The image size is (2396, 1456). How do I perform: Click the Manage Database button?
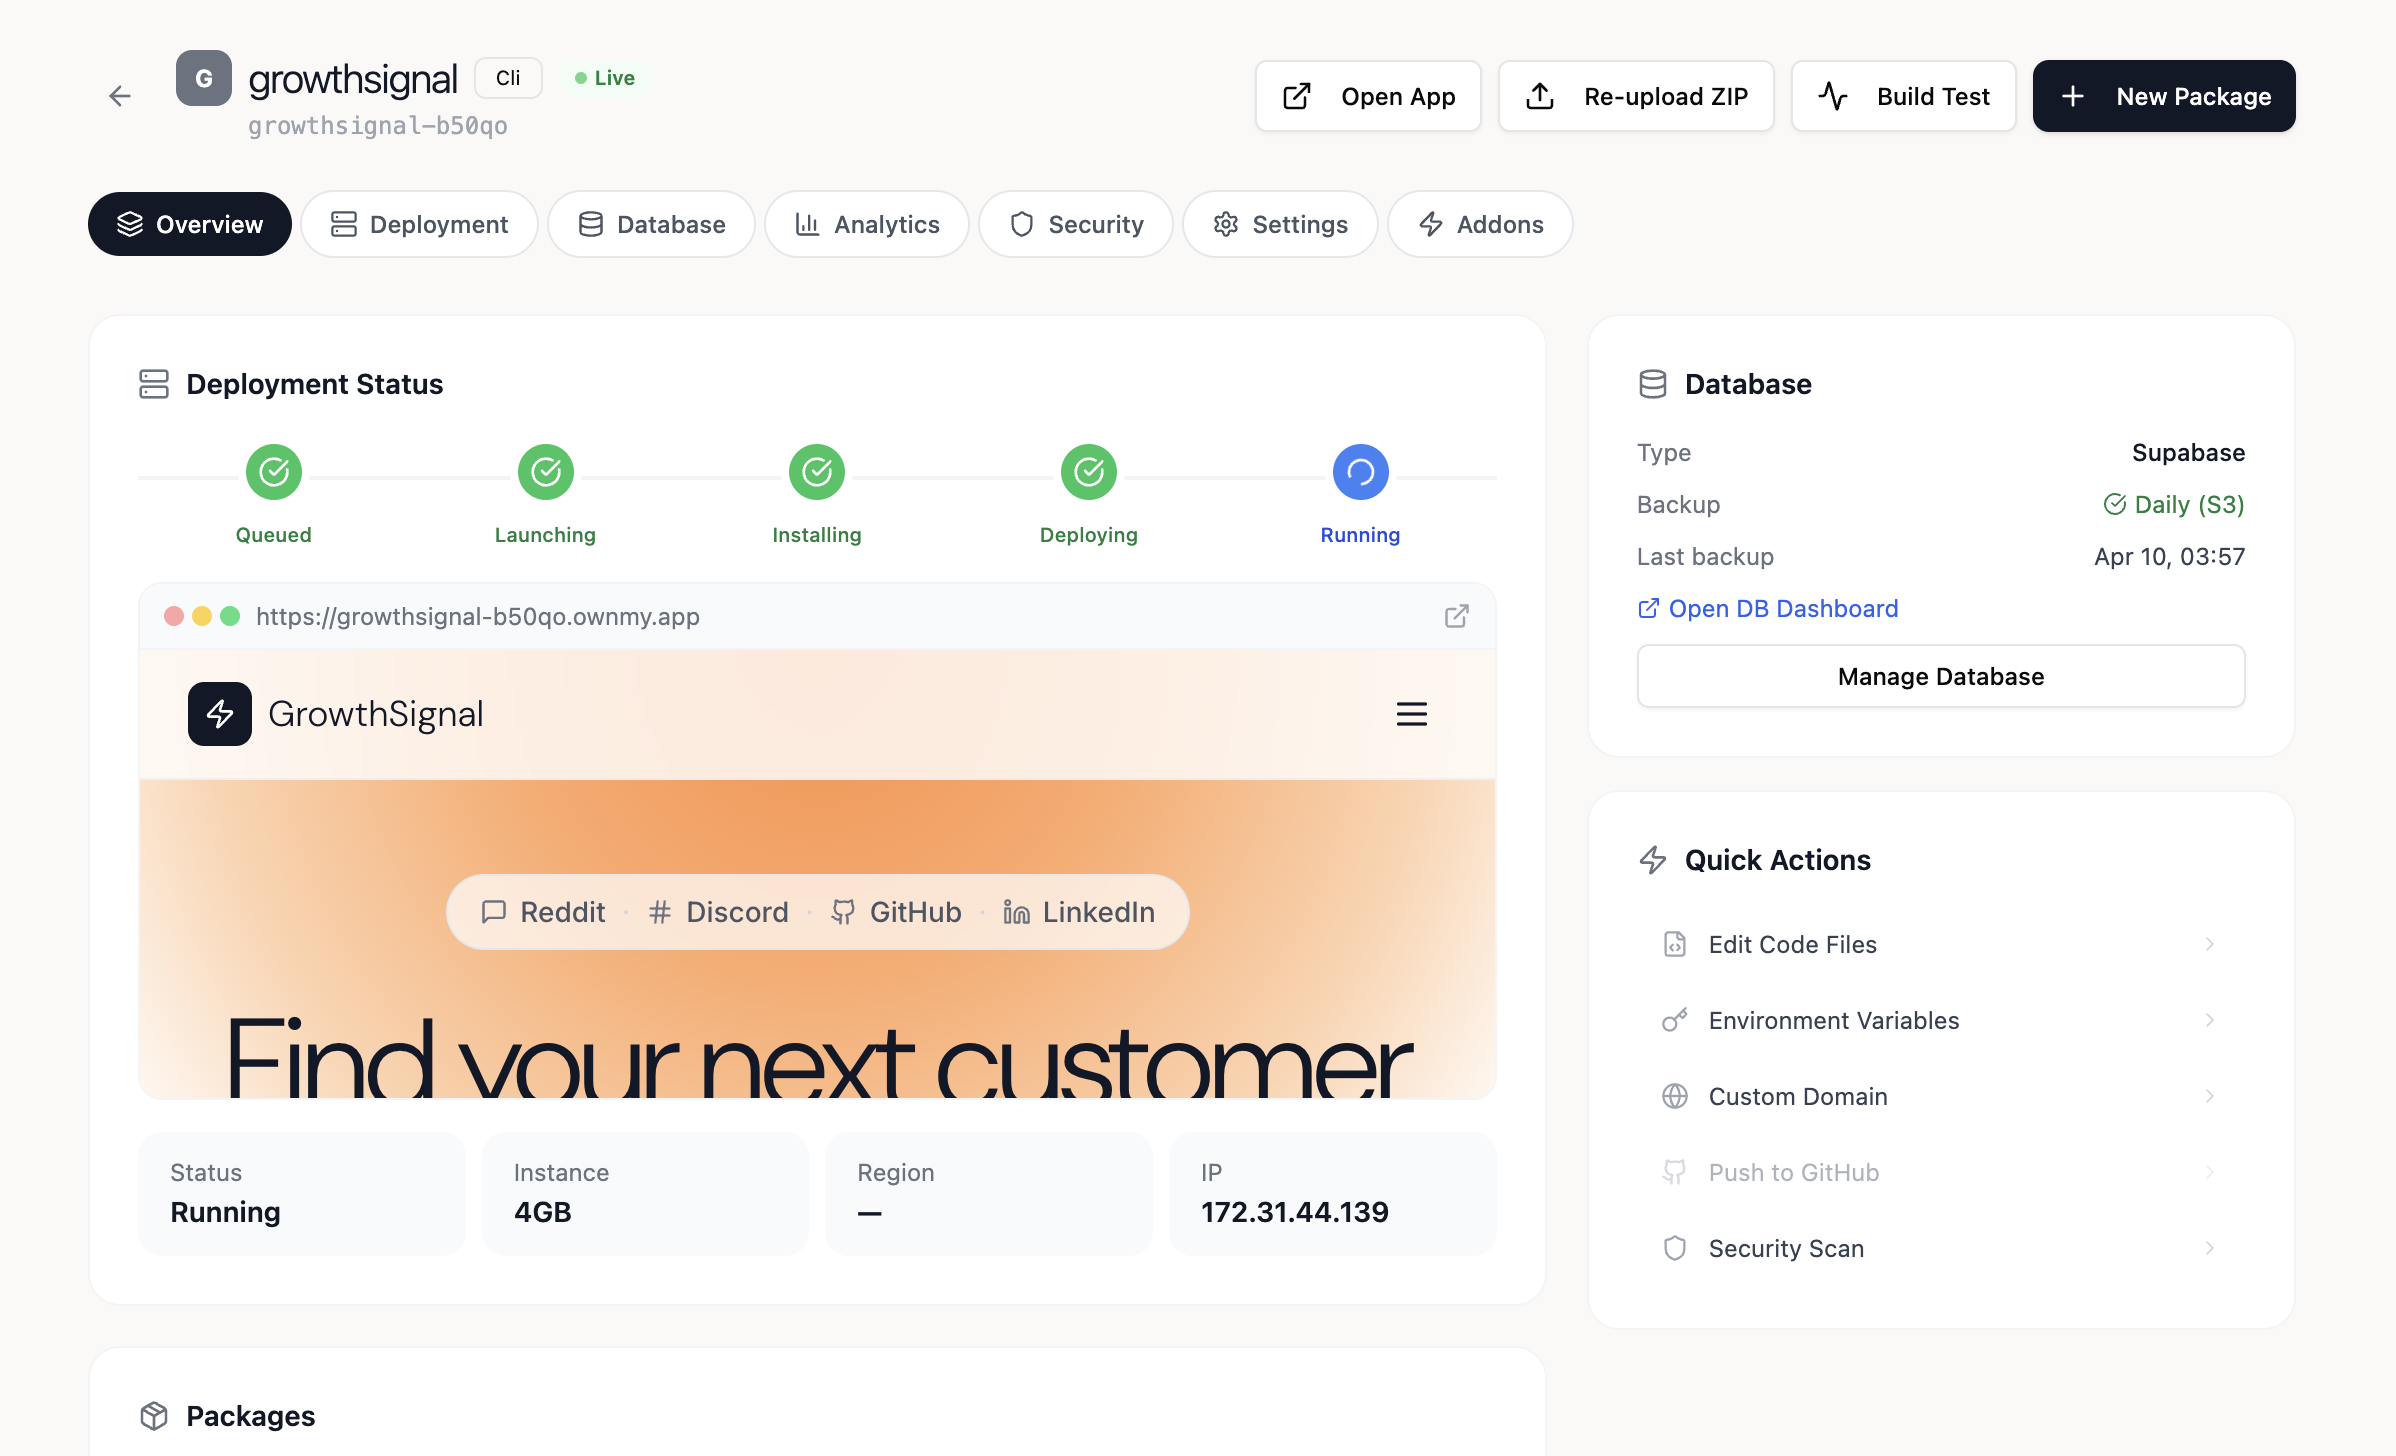tap(1940, 676)
